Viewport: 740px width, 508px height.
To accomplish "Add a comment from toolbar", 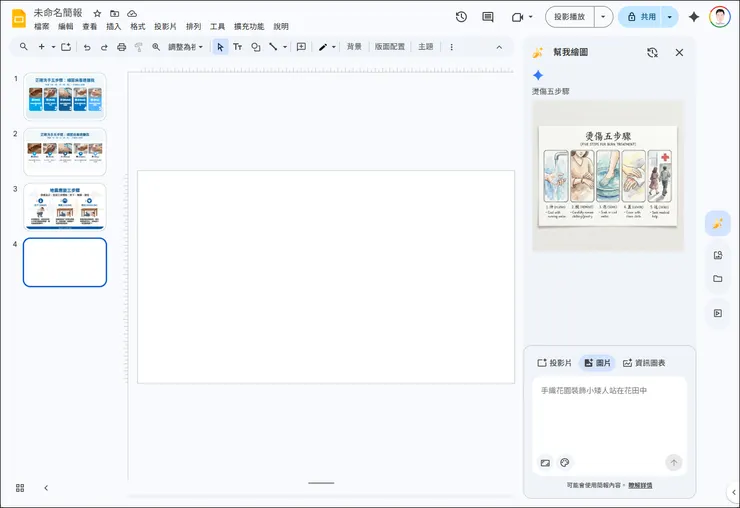I will point(301,47).
